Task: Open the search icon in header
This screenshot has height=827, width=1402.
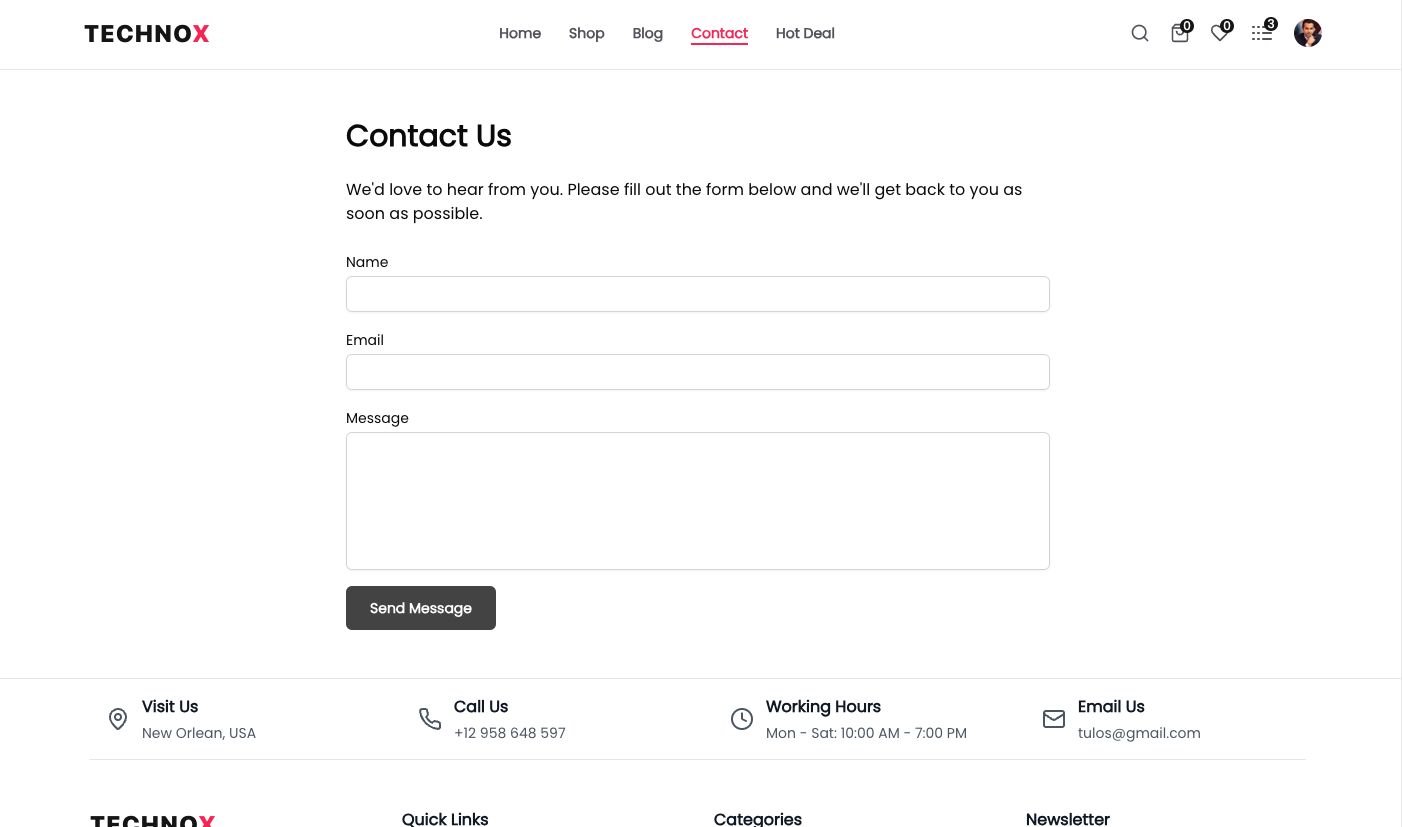Action: pyautogui.click(x=1140, y=33)
